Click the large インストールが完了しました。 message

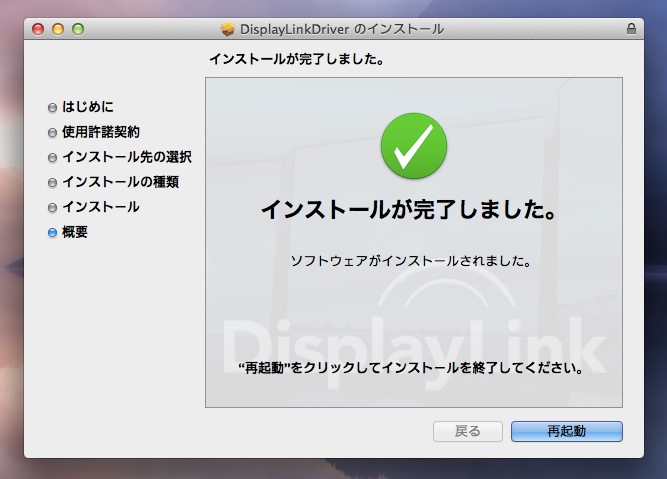click(409, 209)
